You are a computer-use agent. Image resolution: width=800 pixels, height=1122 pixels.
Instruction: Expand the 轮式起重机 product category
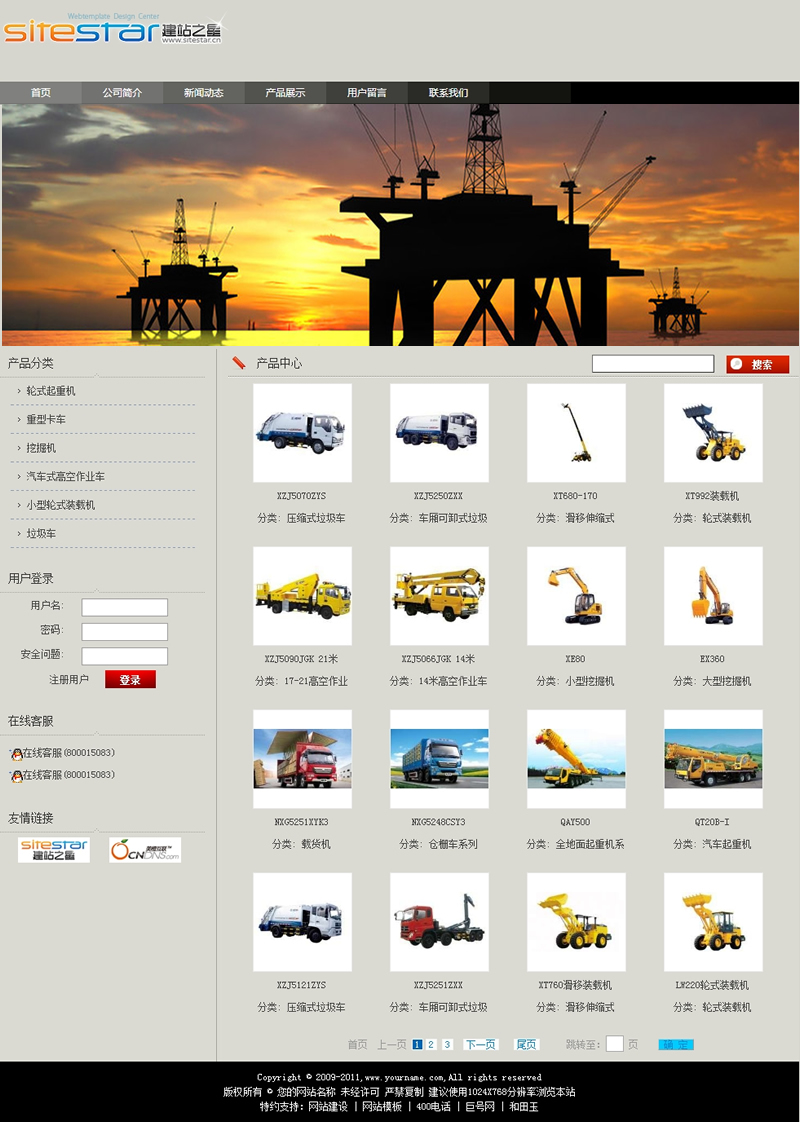point(51,391)
